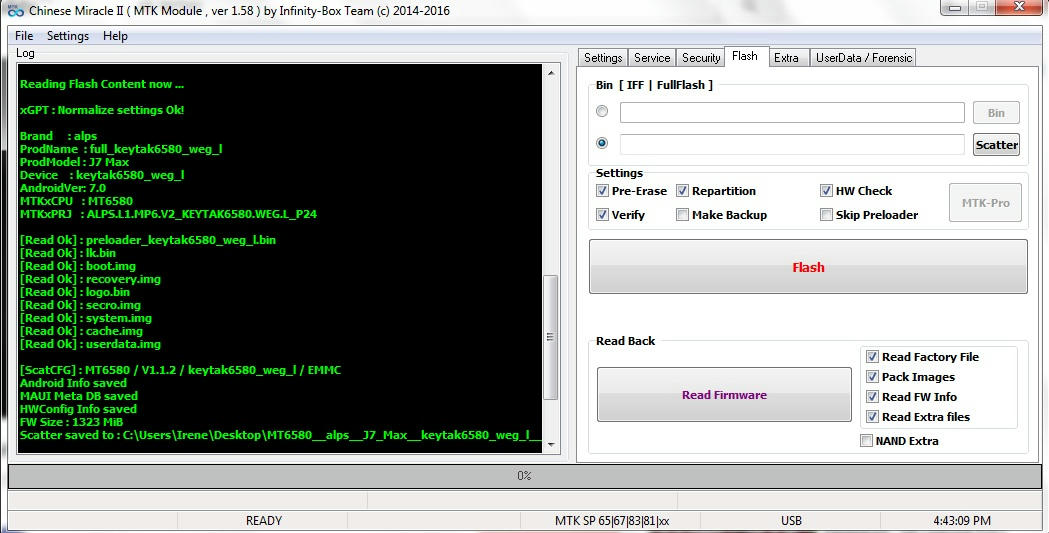Click the MTK-Pro button
Viewport: 1049px width, 533px height.
point(985,203)
